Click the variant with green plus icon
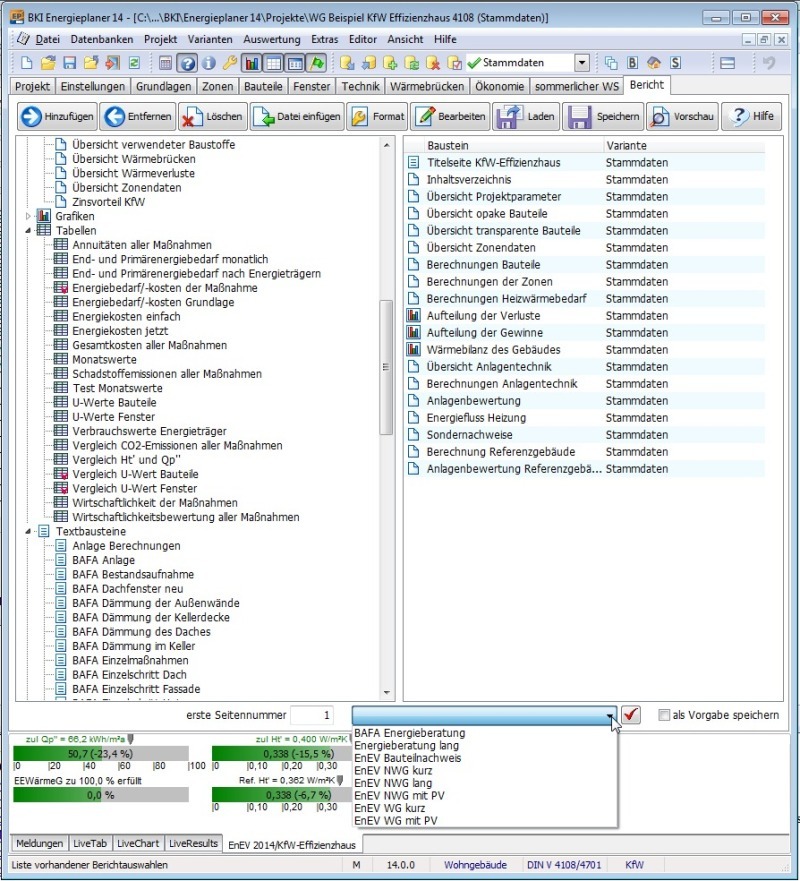This screenshot has width=800, height=881. [390, 63]
